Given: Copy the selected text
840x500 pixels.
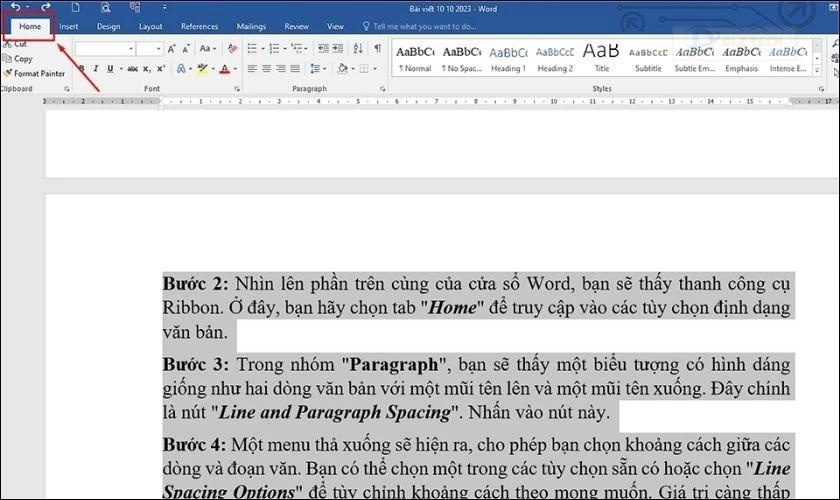Looking at the screenshot, I should 18,59.
